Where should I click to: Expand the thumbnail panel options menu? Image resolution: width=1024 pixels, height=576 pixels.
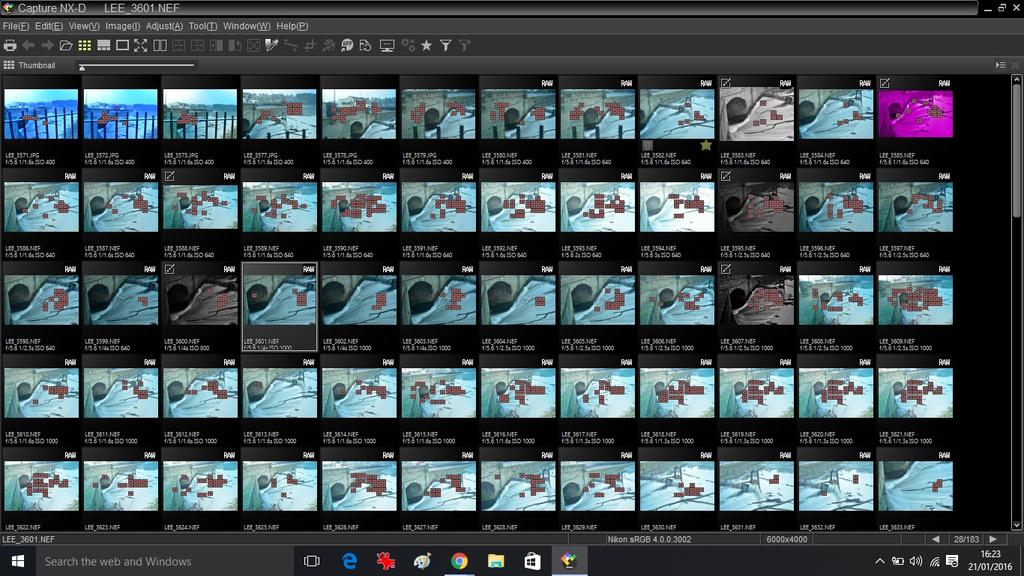[x=1000, y=65]
